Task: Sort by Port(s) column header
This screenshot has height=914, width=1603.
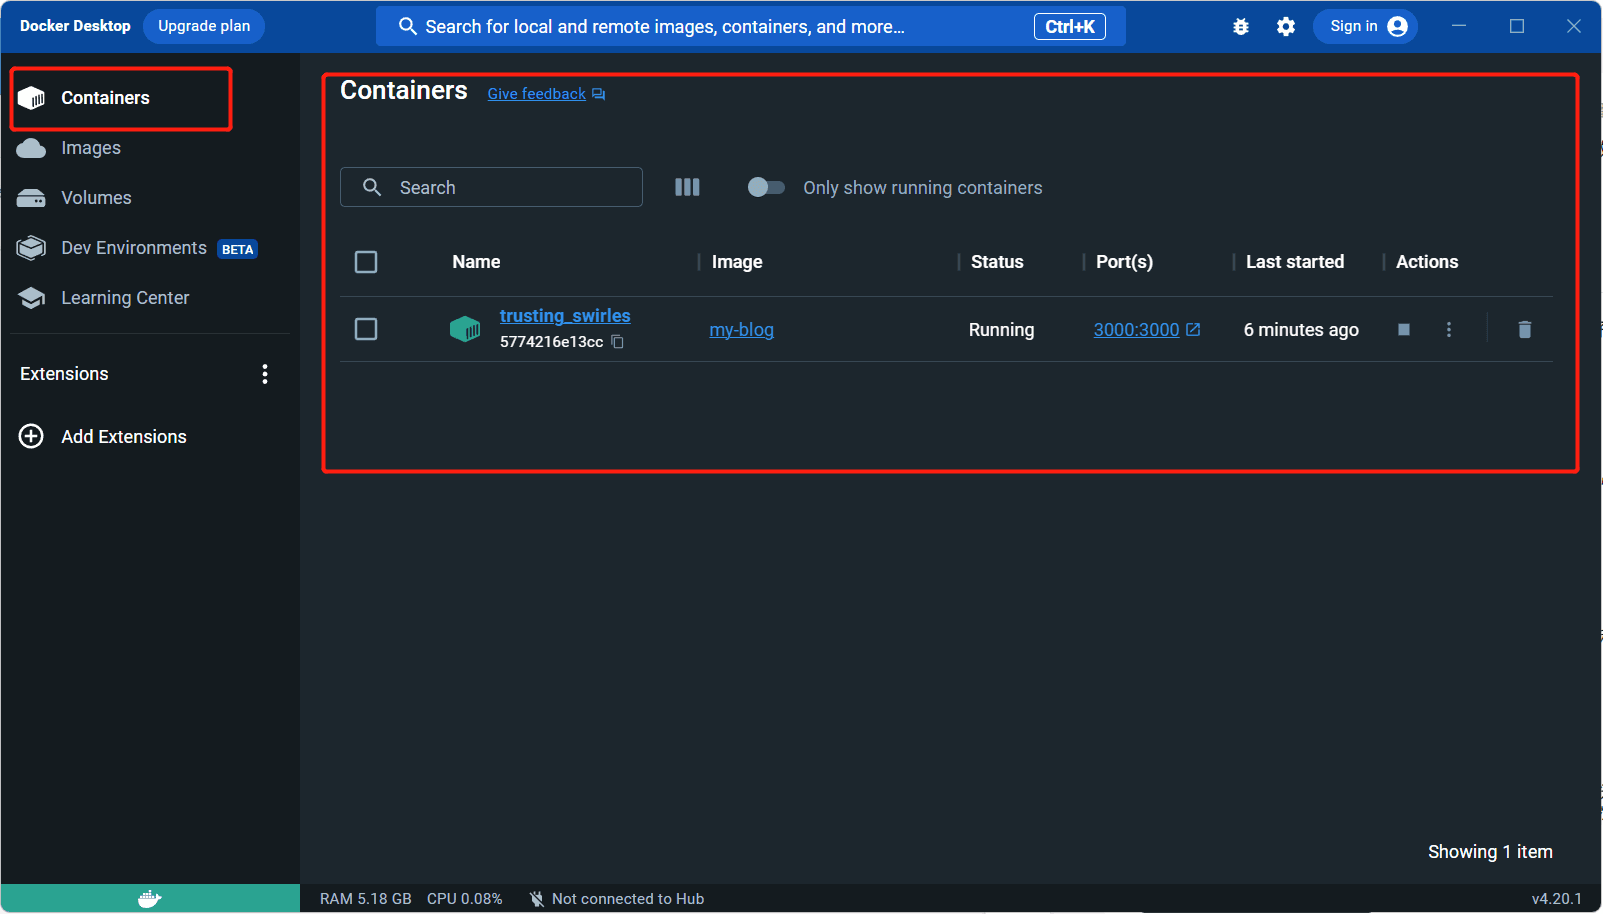Action: (x=1124, y=262)
